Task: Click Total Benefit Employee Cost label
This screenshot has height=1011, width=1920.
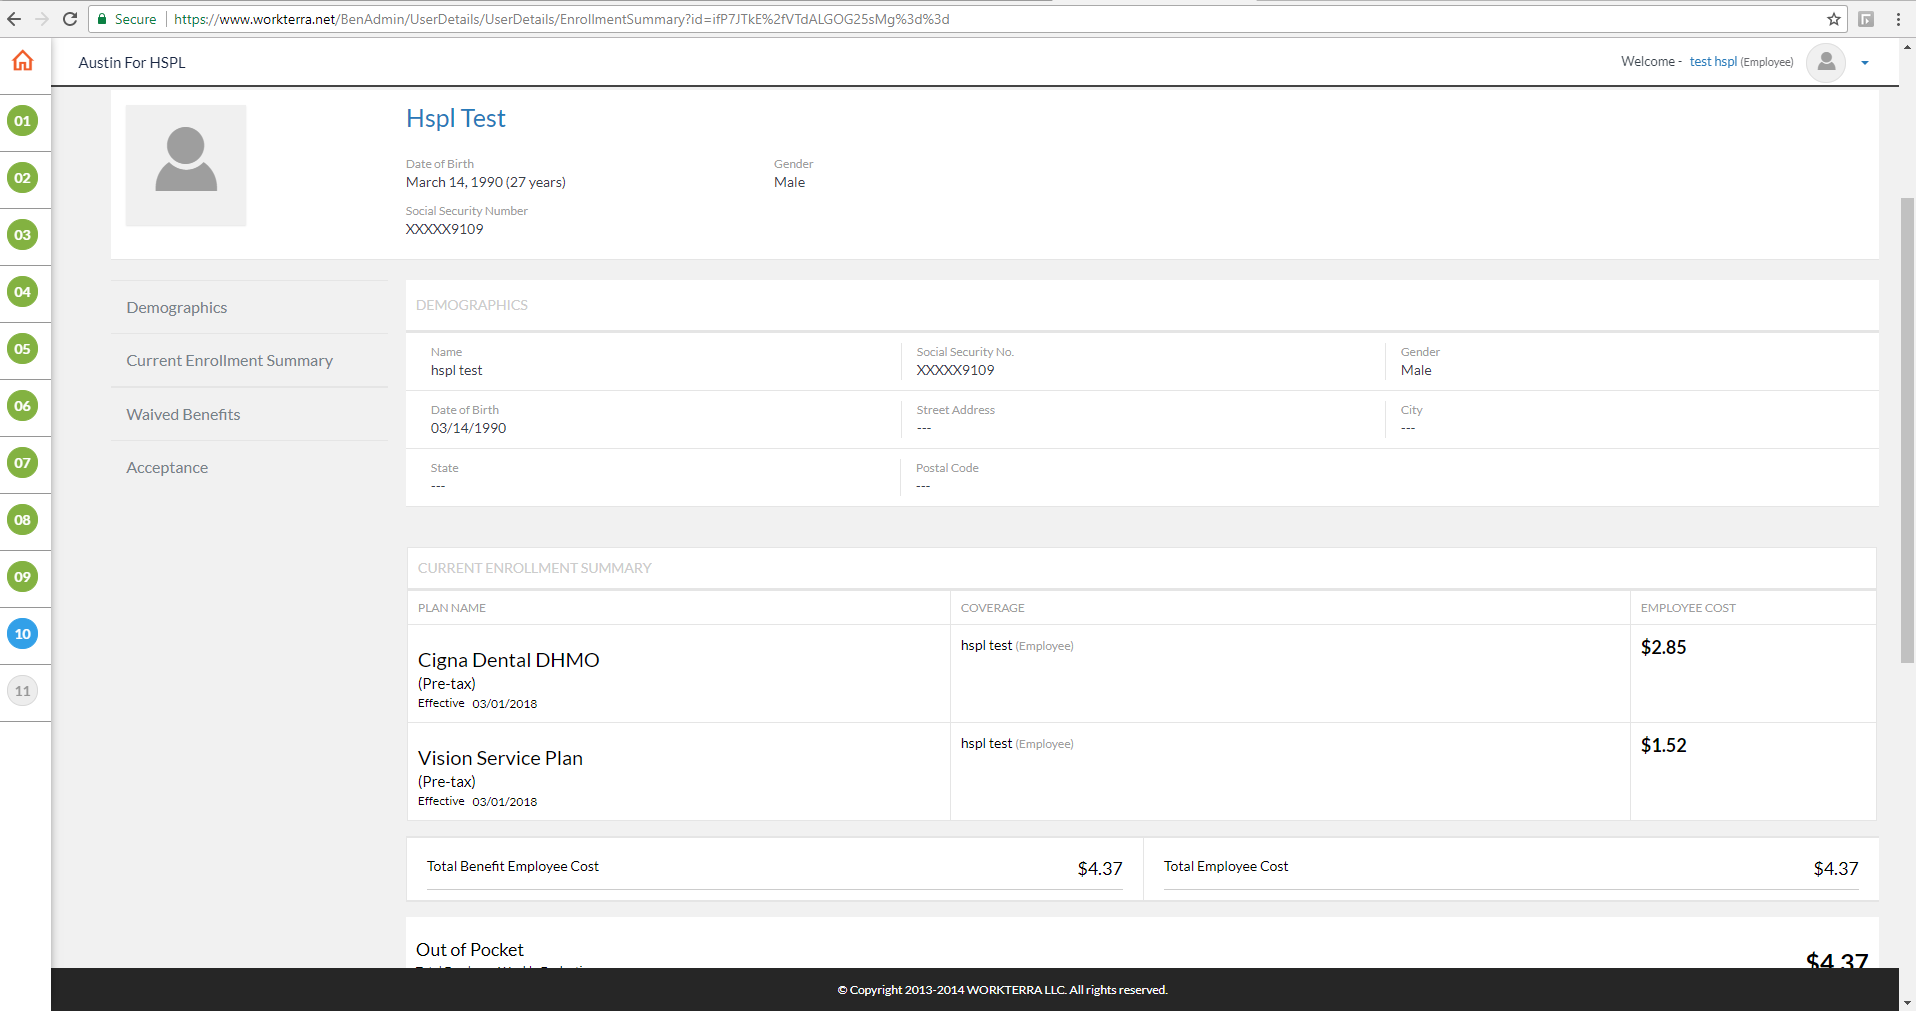Action: pyautogui.click(x=513, y=867)
